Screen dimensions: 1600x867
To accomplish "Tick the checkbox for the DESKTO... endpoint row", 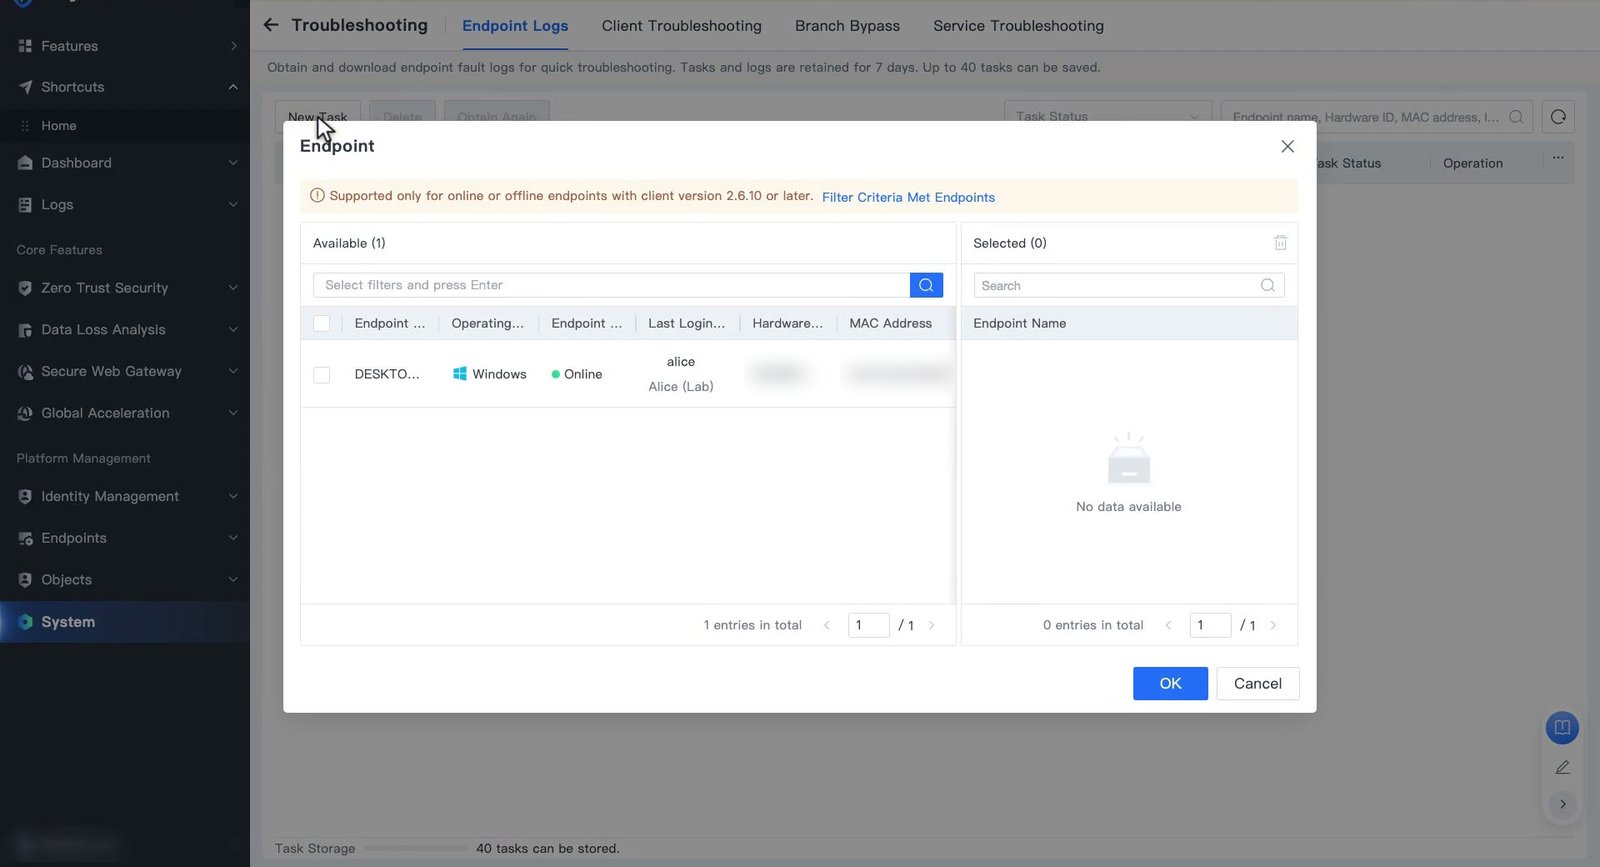I will (x=321, y=374).
